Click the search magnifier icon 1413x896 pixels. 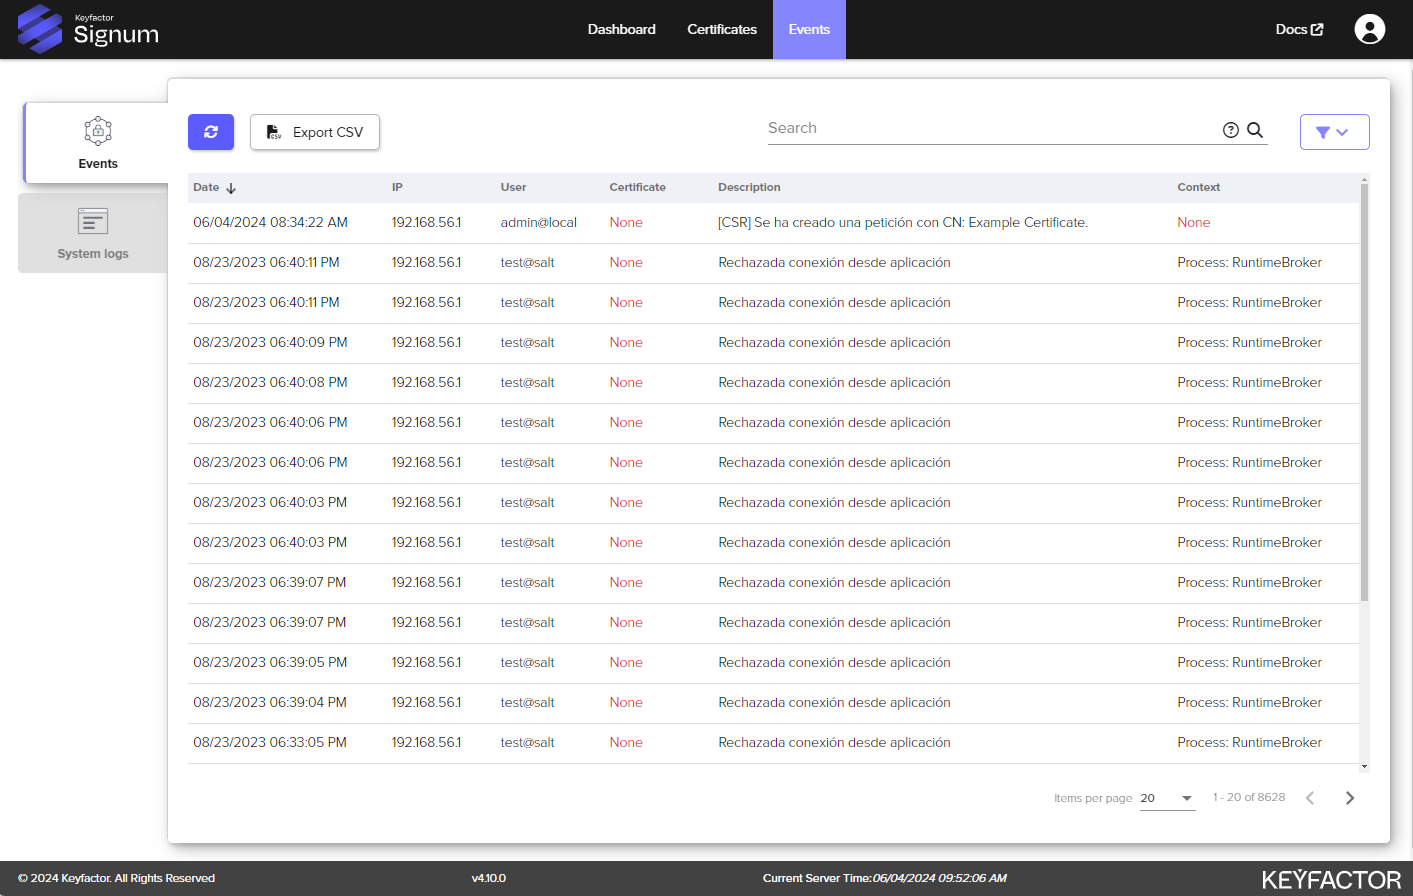tap(1255, 130)
